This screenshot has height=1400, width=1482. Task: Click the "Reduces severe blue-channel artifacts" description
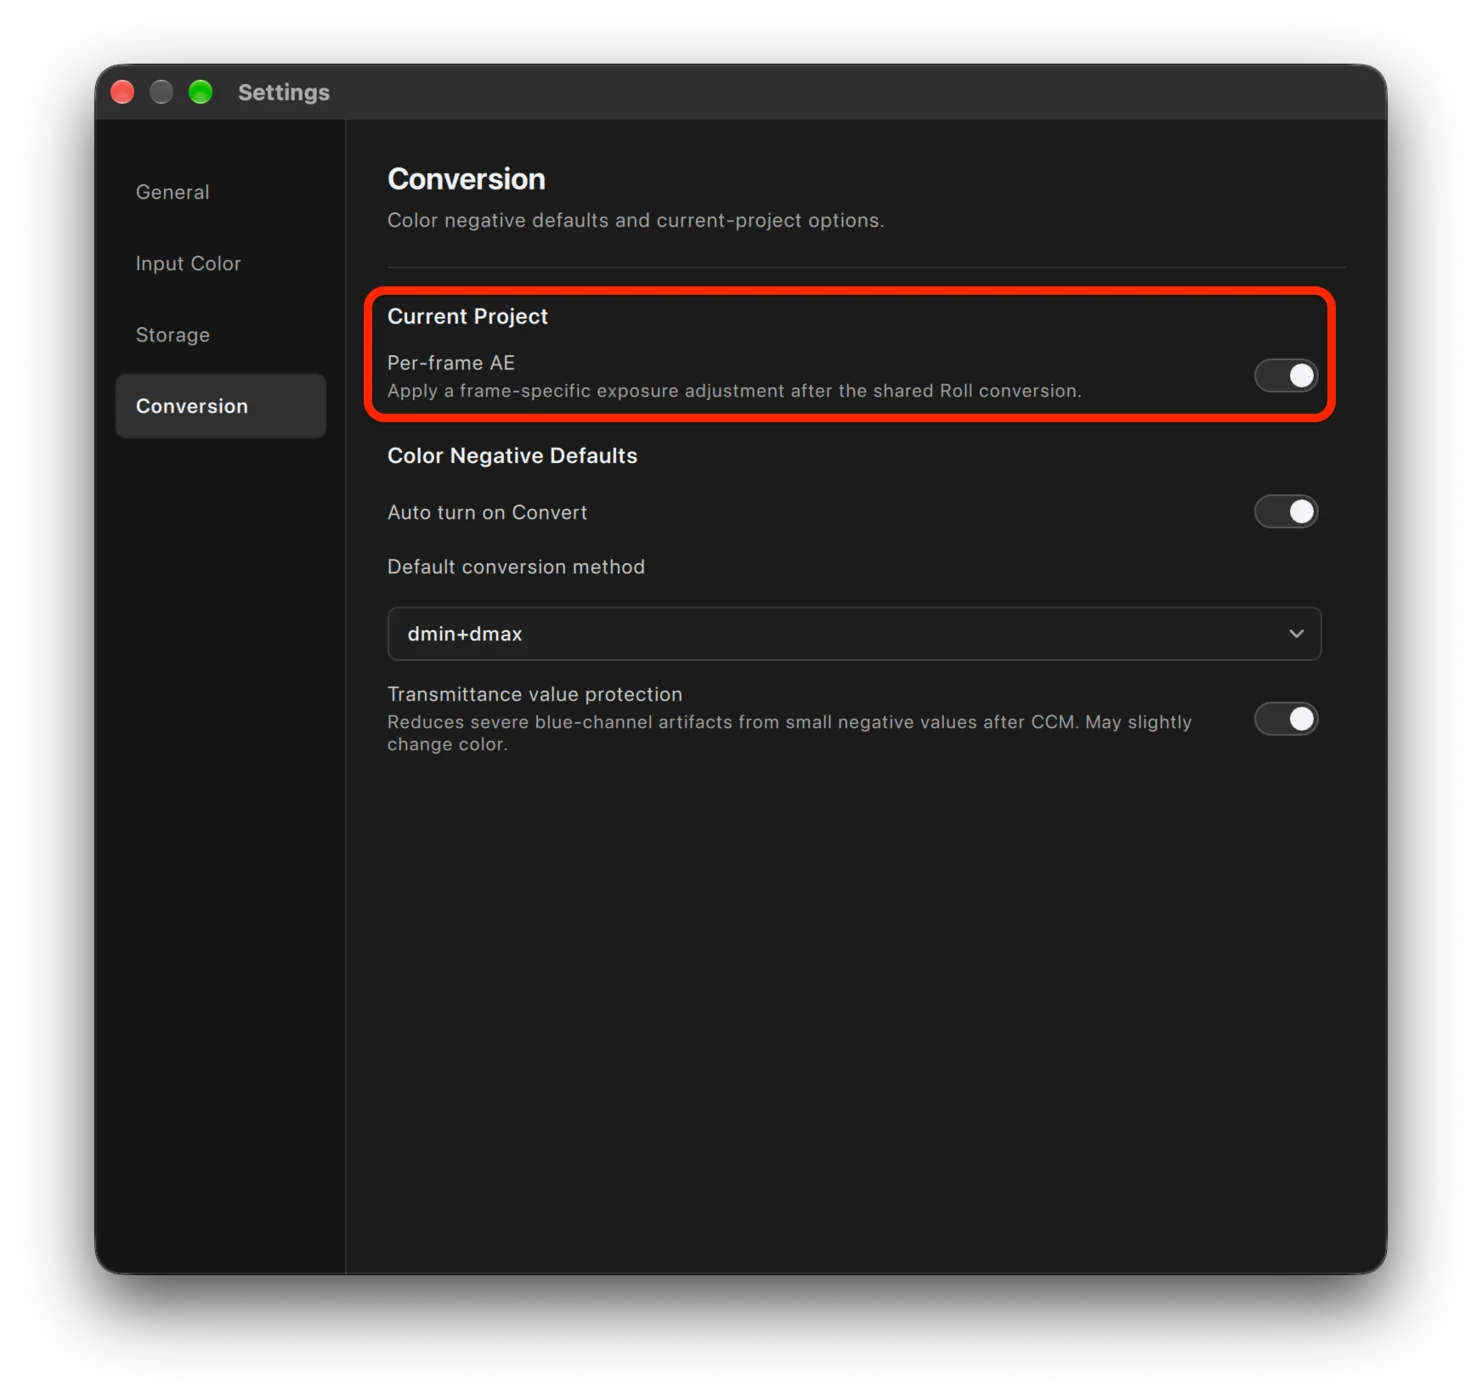coord(789,733)
